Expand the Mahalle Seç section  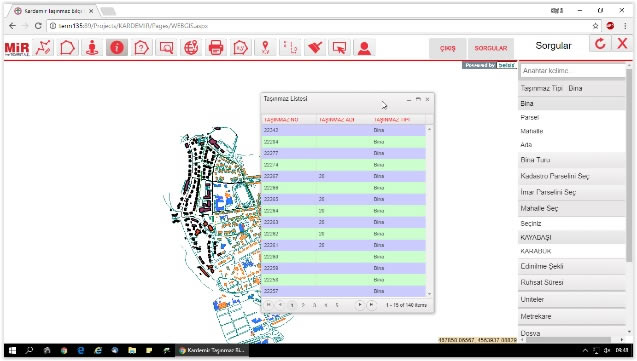point(572,208)
